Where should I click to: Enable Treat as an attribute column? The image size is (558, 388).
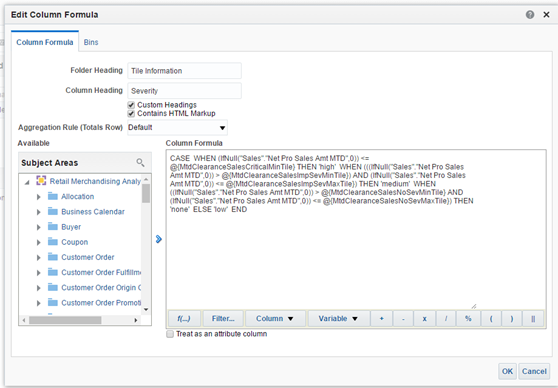click(170, 334)
